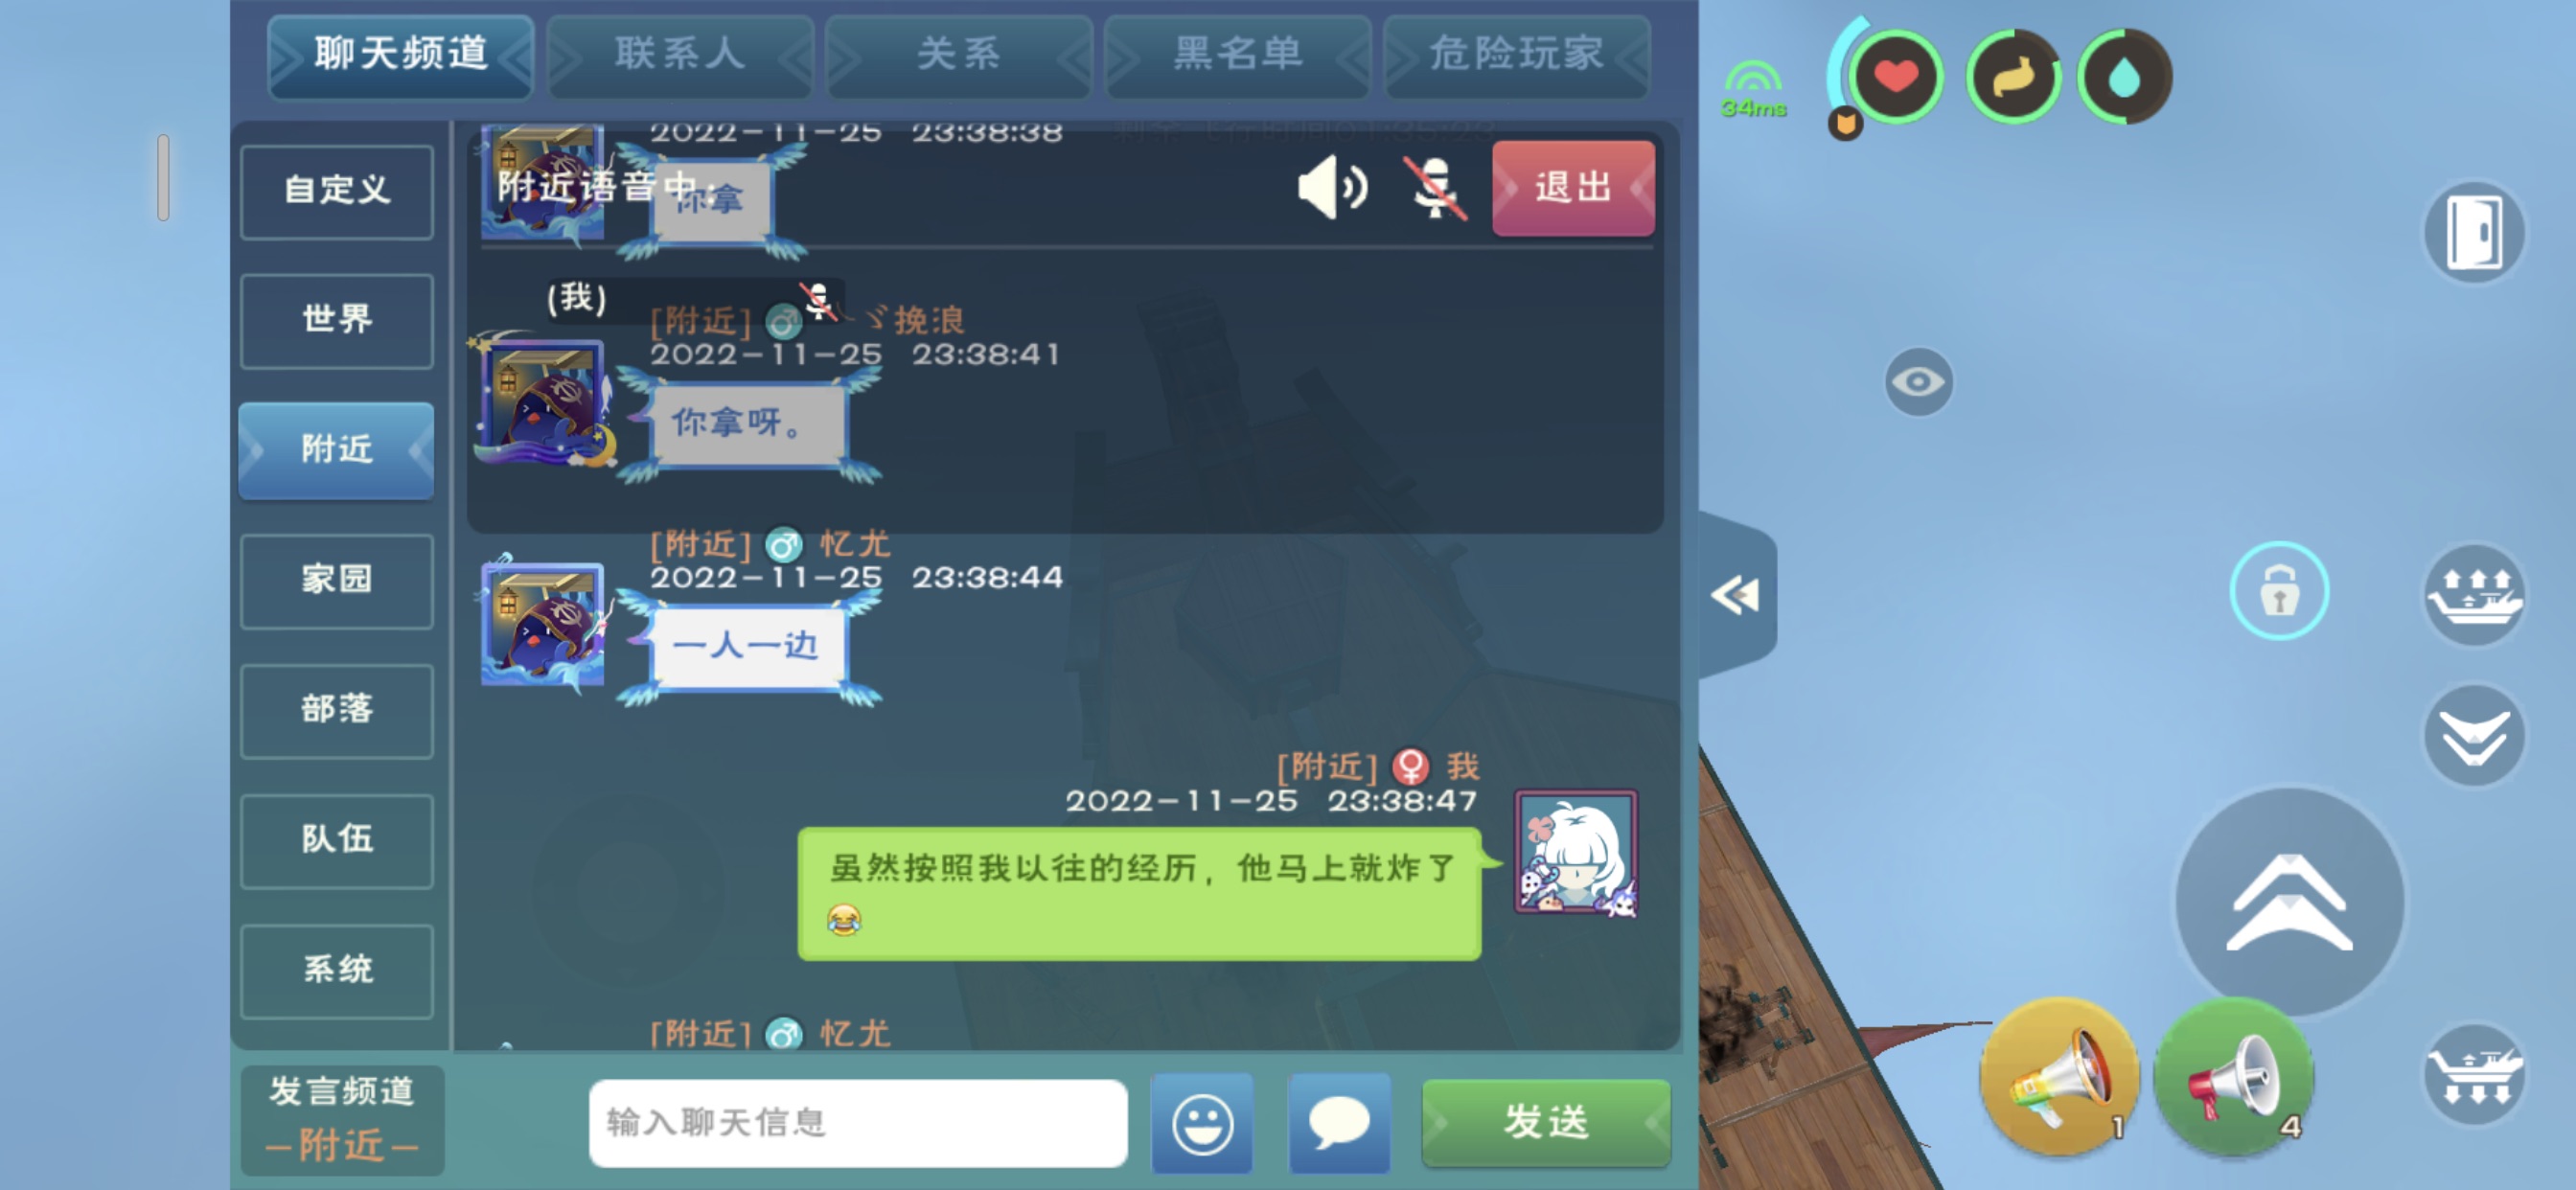Tap the speech bubble quick-chat icon
The height and width of the screenshot is (1190, 2576).
1339,1123
